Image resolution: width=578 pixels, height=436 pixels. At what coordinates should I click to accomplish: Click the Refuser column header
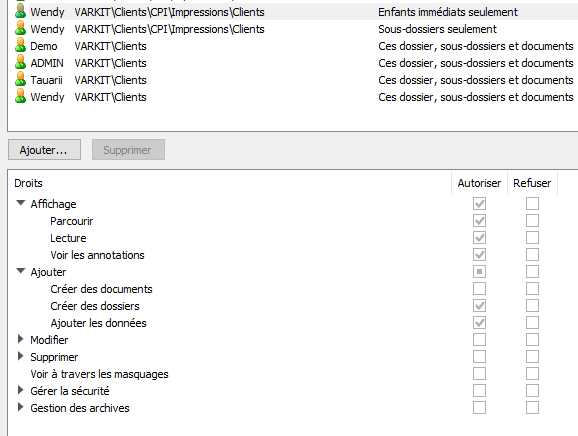(x=532, y=183)
